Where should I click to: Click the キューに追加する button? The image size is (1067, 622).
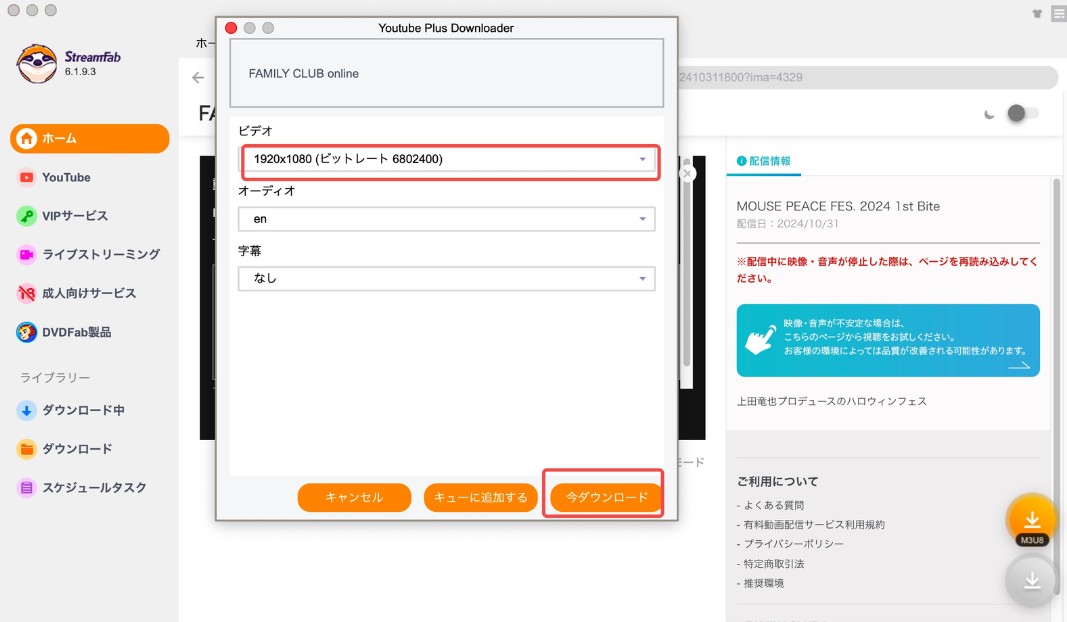[480, 497]
